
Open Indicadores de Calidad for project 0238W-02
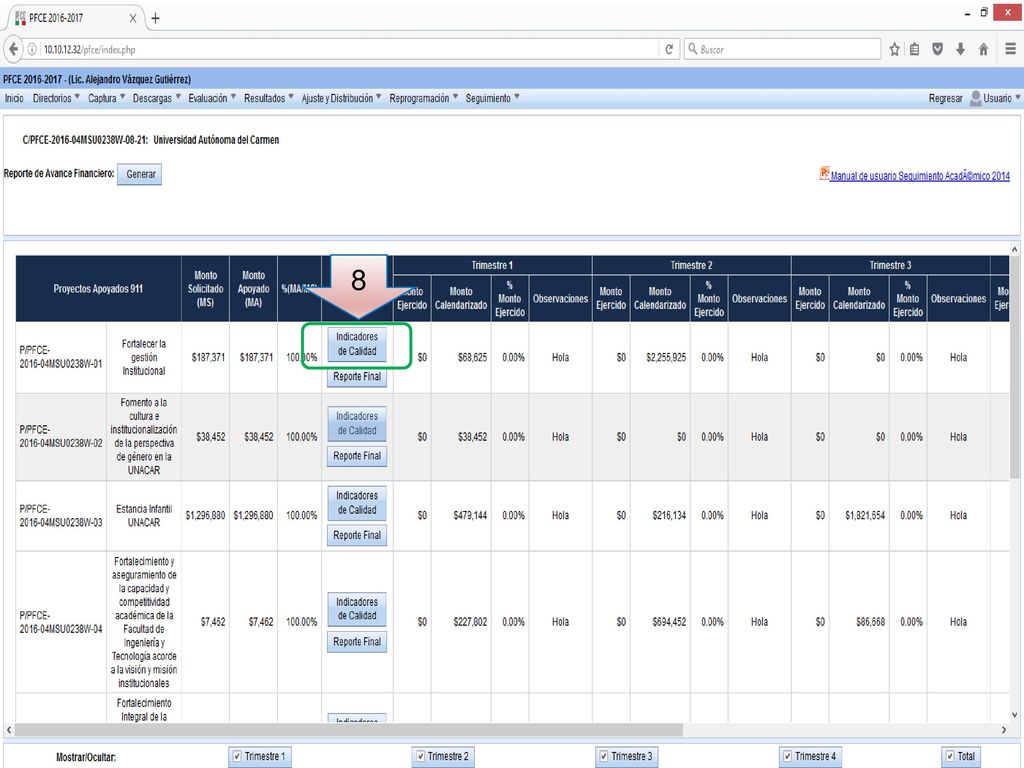click(357, 423)
